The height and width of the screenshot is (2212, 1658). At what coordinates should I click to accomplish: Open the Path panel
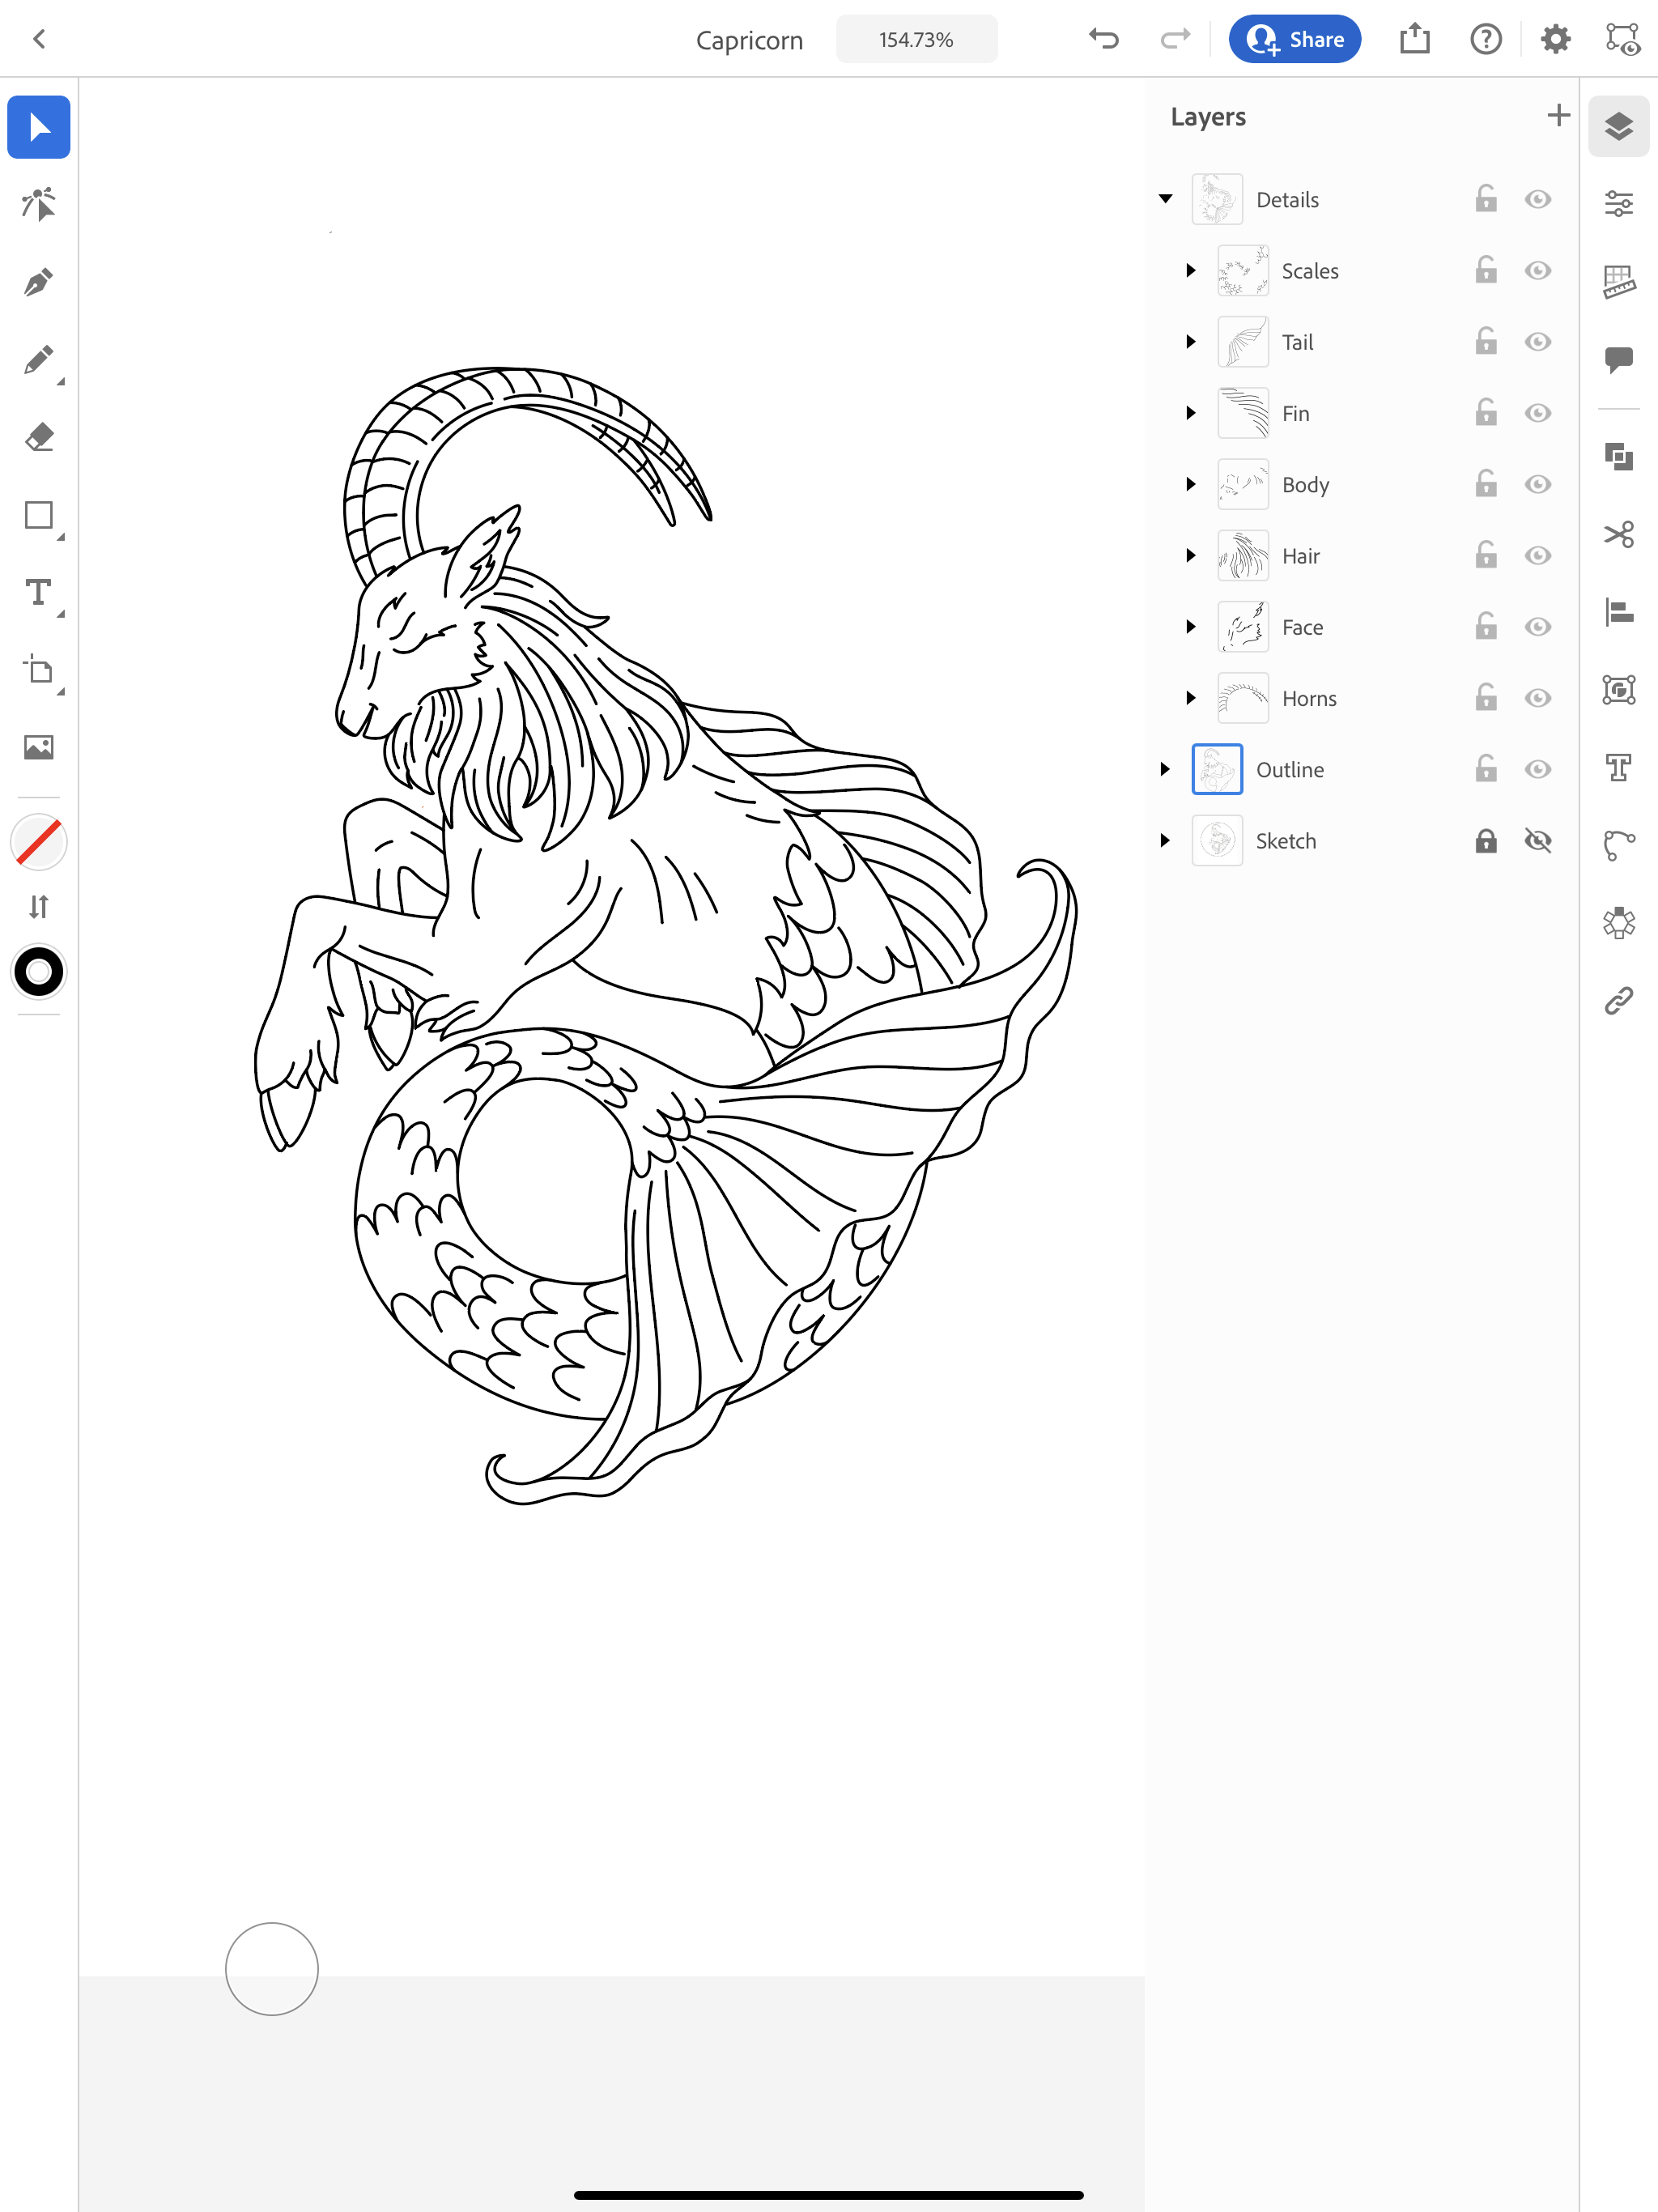pyautogui.click(x=1619, y=845)
